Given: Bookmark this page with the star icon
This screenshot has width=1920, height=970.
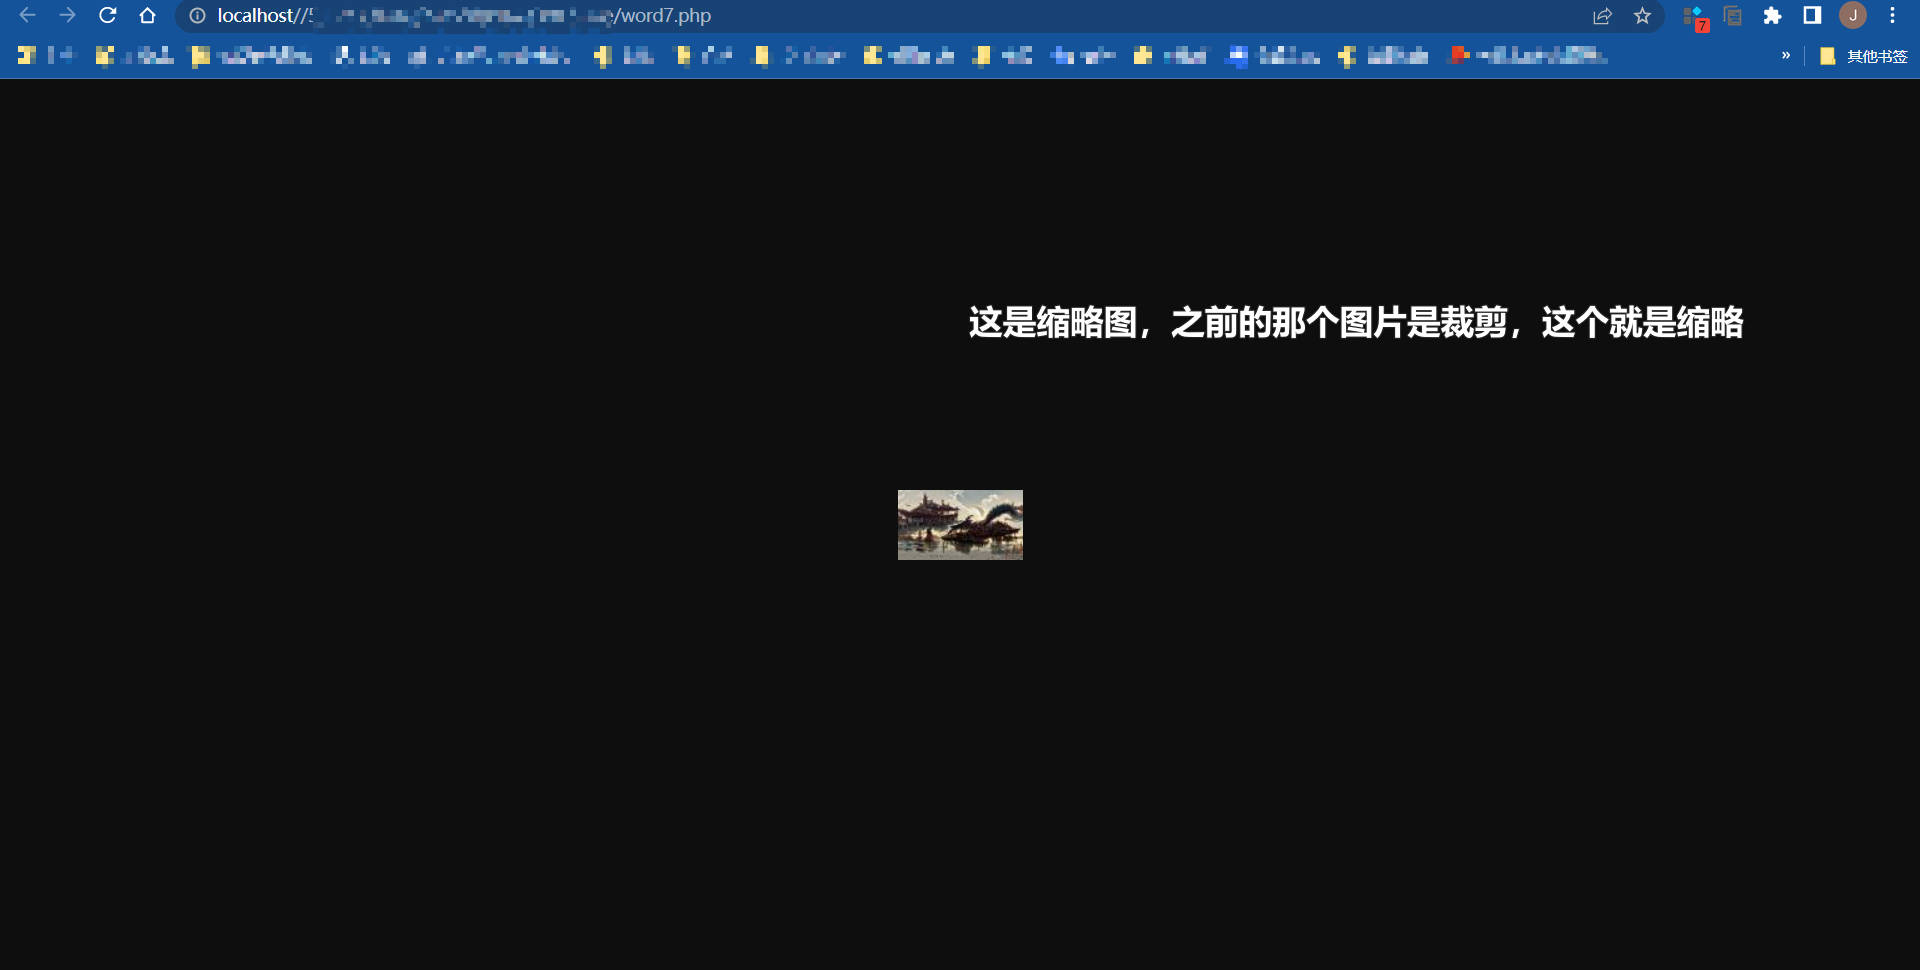Looking at the screenshot, I should [x=1642, y=16].
